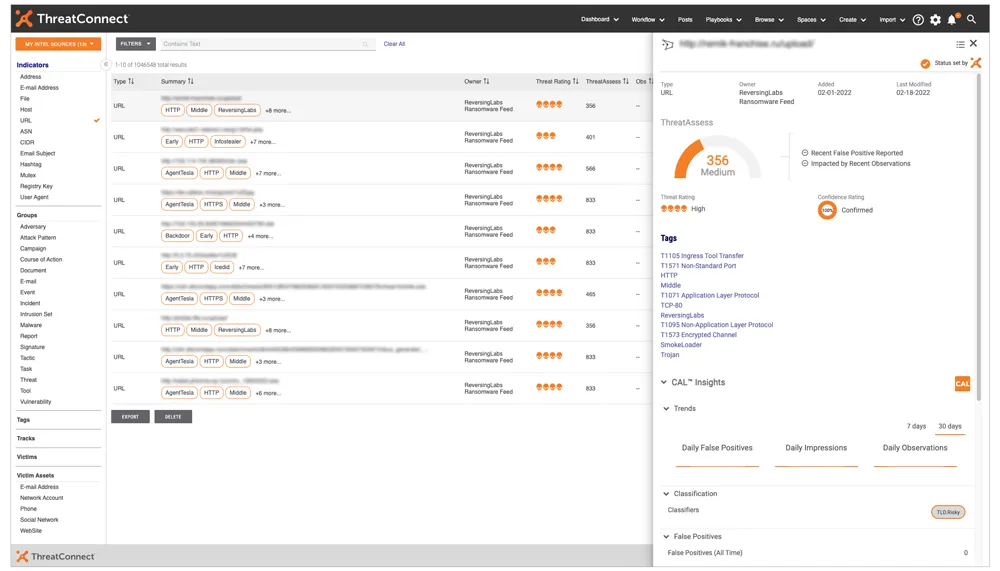Click Daily False Positives trend line

tap(717, 466)
